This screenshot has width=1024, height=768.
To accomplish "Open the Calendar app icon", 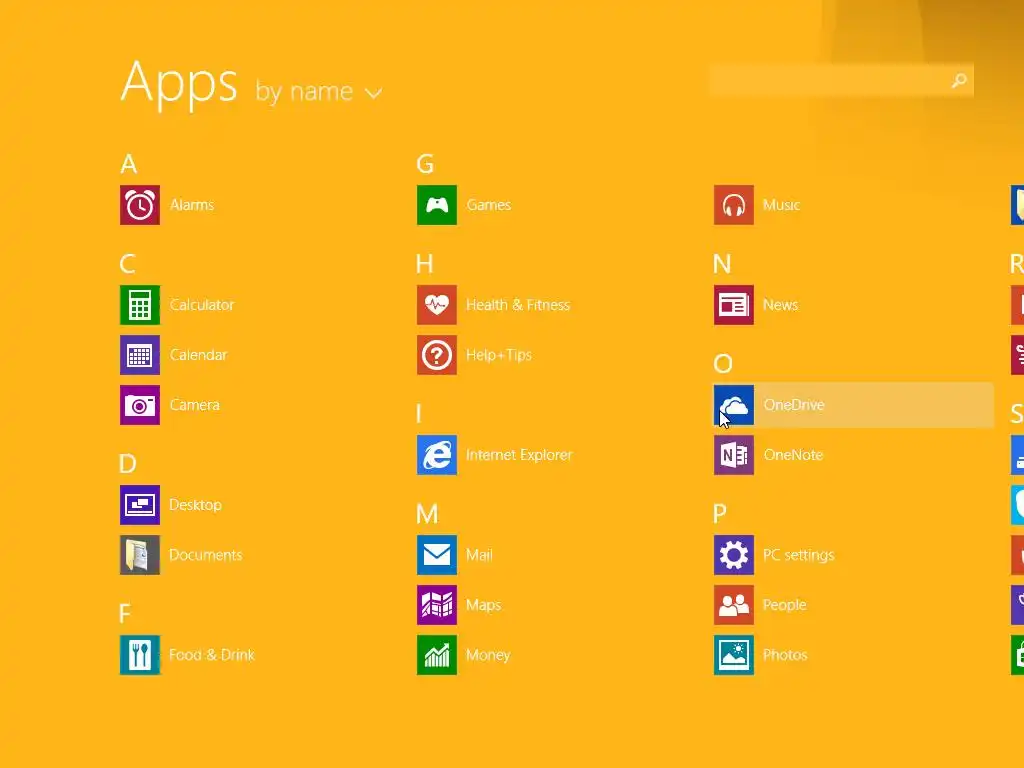I will 140,355.
